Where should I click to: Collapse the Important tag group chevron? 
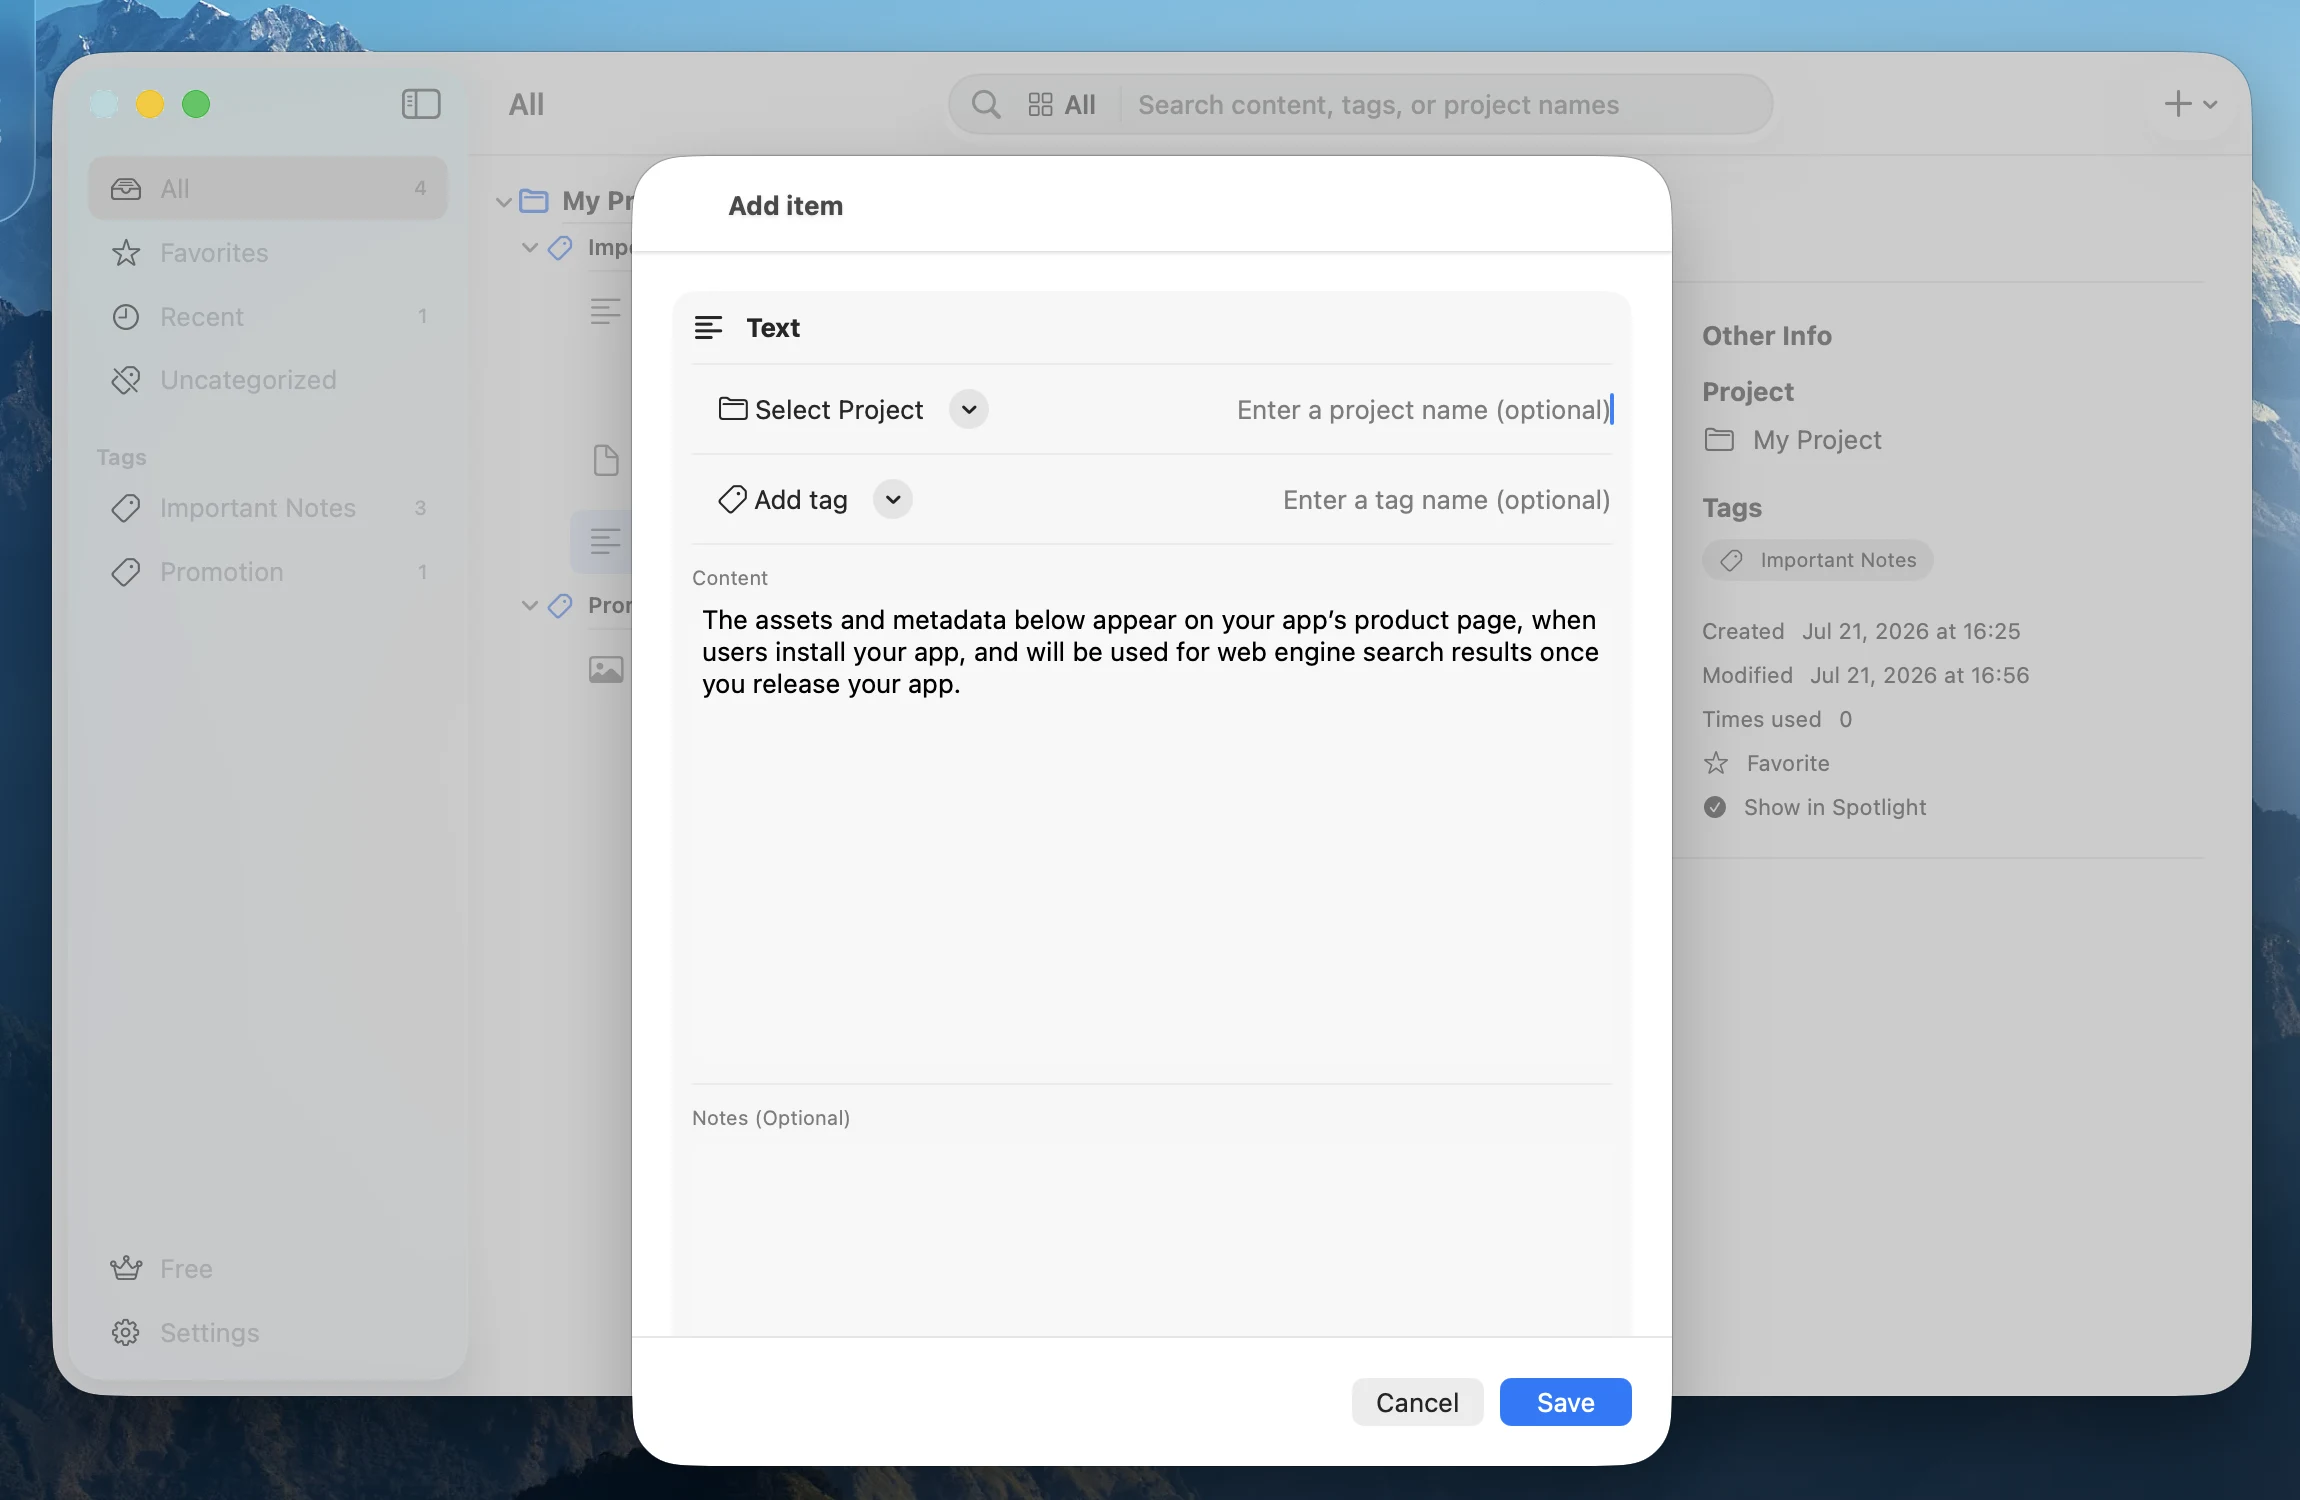click(x=530, y=247)
